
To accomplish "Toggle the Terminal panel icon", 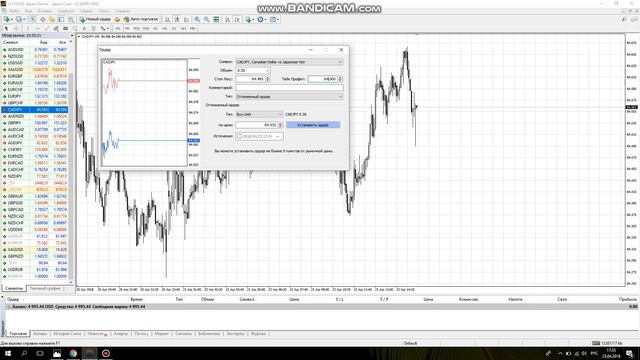I will pos(61,19).
